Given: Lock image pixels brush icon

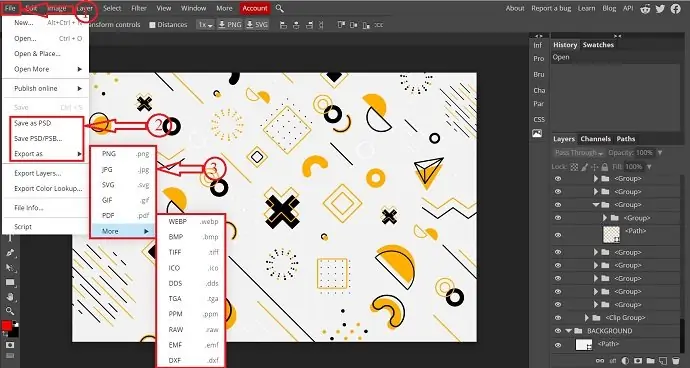Looking at the screenshot, I should coord(584,167).
